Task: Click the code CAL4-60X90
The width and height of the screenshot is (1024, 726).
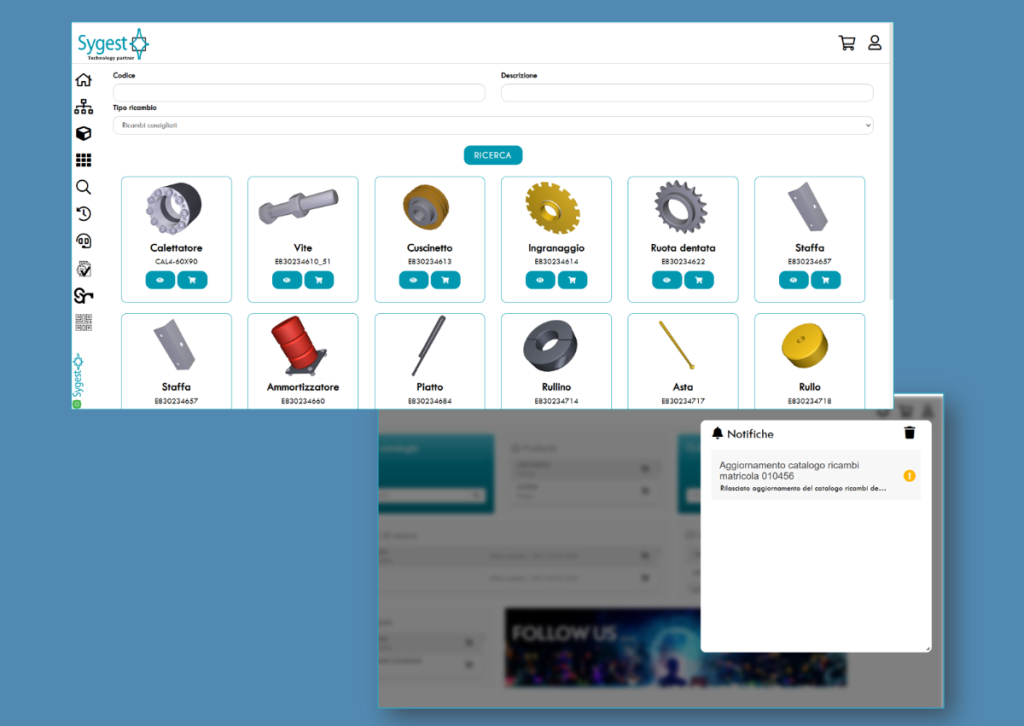Action: (176, 262)
